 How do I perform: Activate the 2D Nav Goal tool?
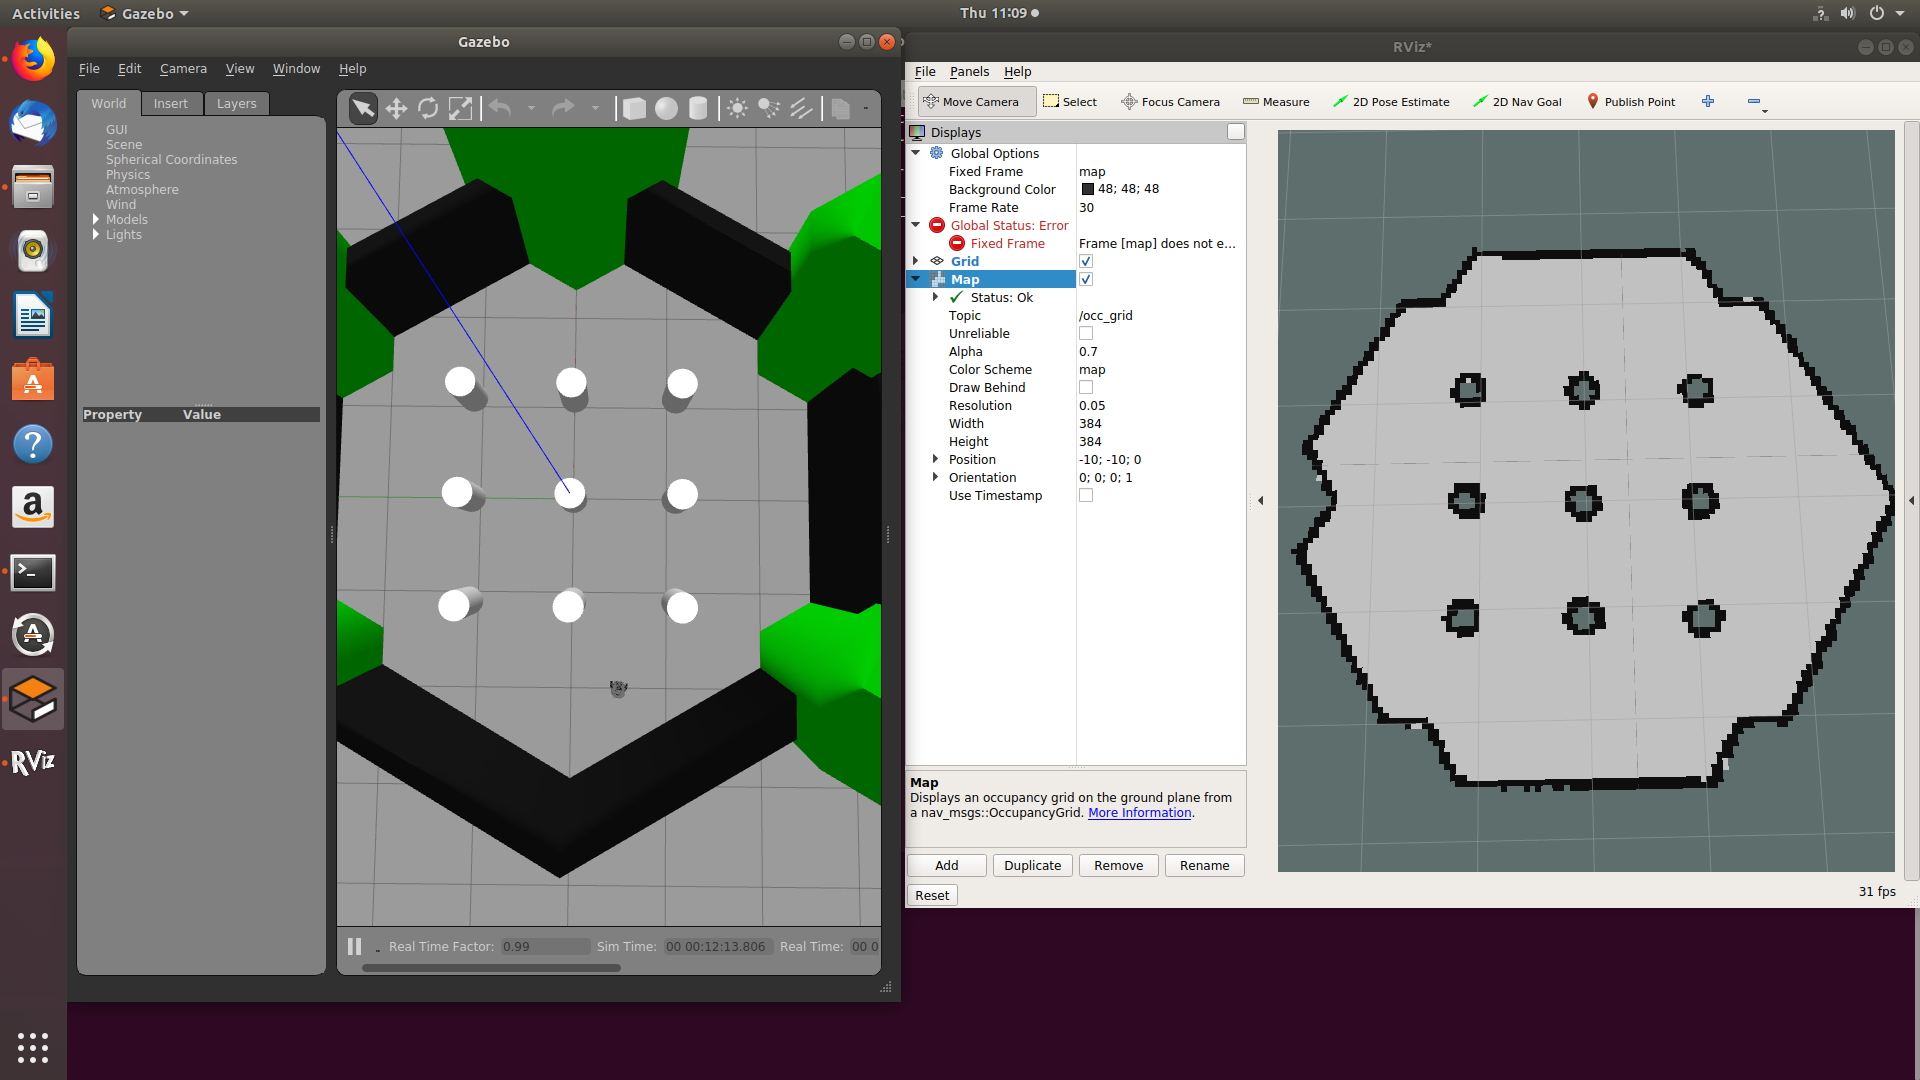pyautogui.click(x=1517, y=102)
